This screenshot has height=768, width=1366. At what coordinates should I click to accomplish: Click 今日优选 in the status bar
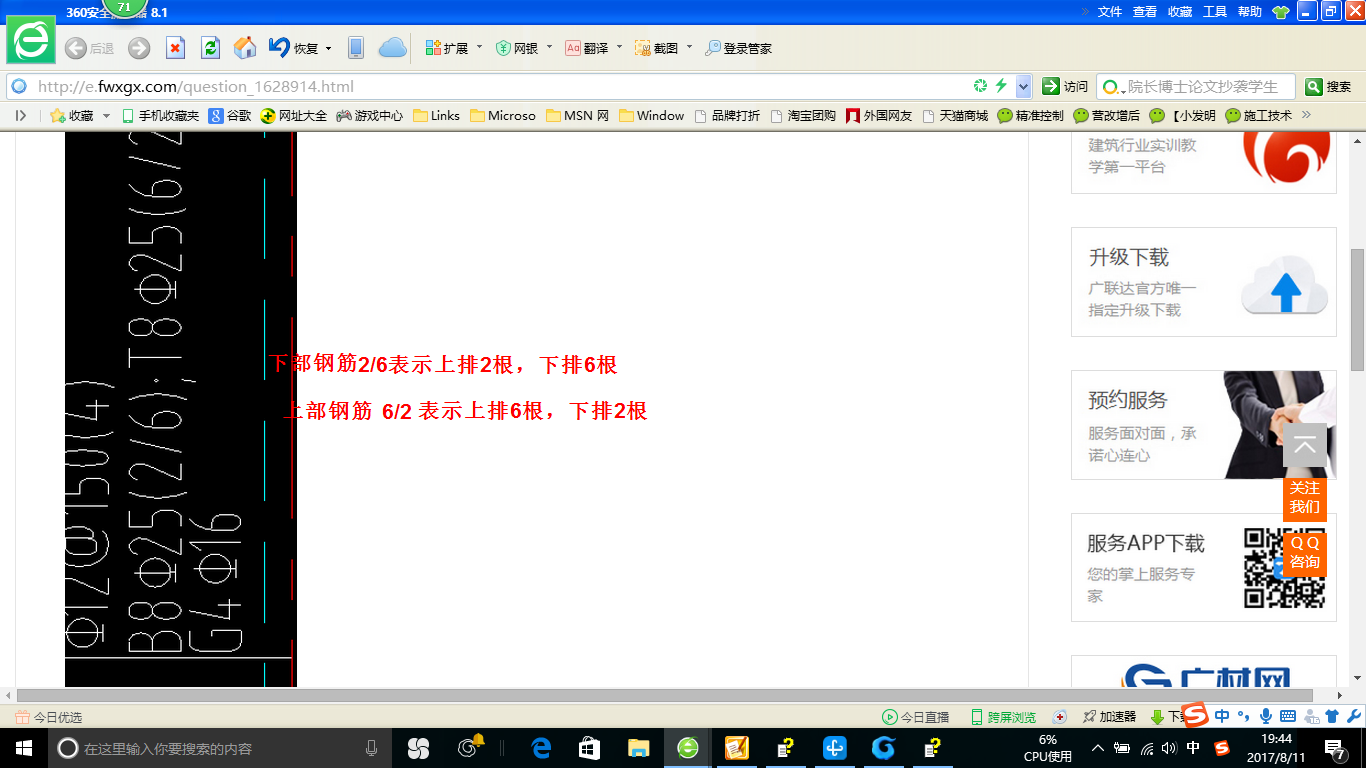click(49, 717)
